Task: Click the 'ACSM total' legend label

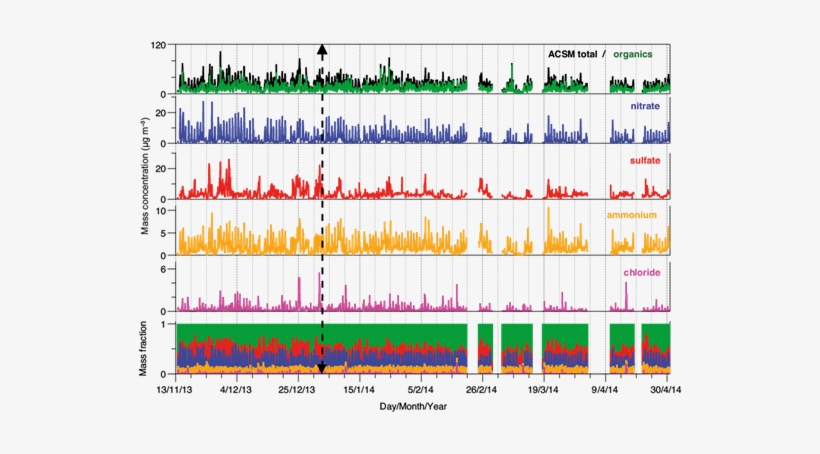Action: click(572, 54)
